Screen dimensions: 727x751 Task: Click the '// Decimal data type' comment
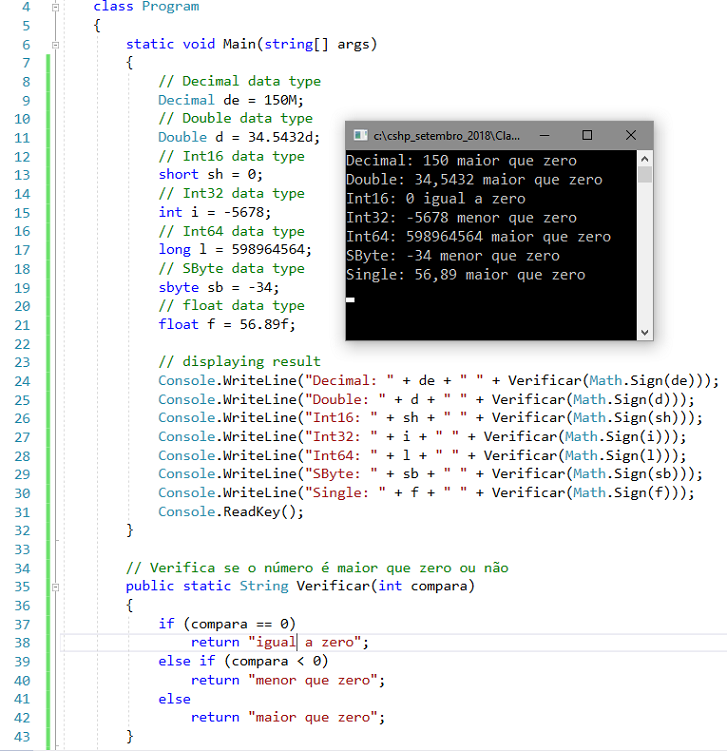(239, 81)
